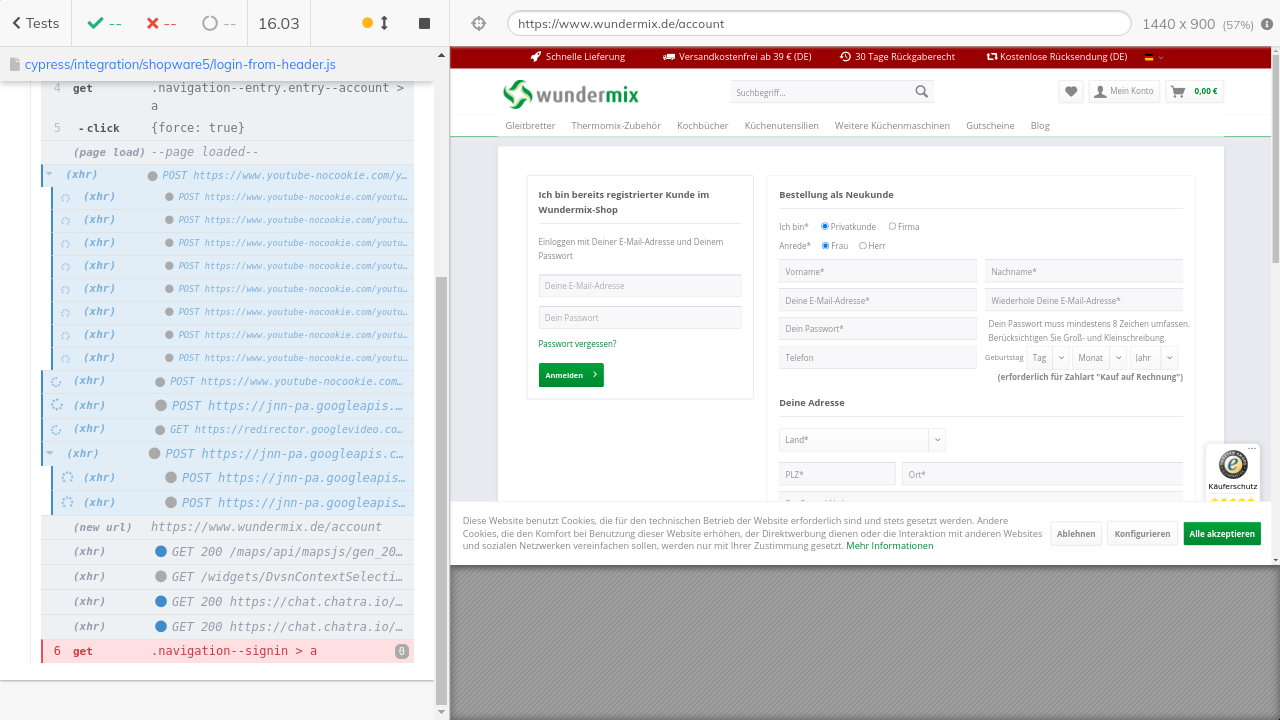The height and width of the screenshot is (720, 1280).
Task: Go to Thermomix-Zubehör category
Action: [616, 126]
